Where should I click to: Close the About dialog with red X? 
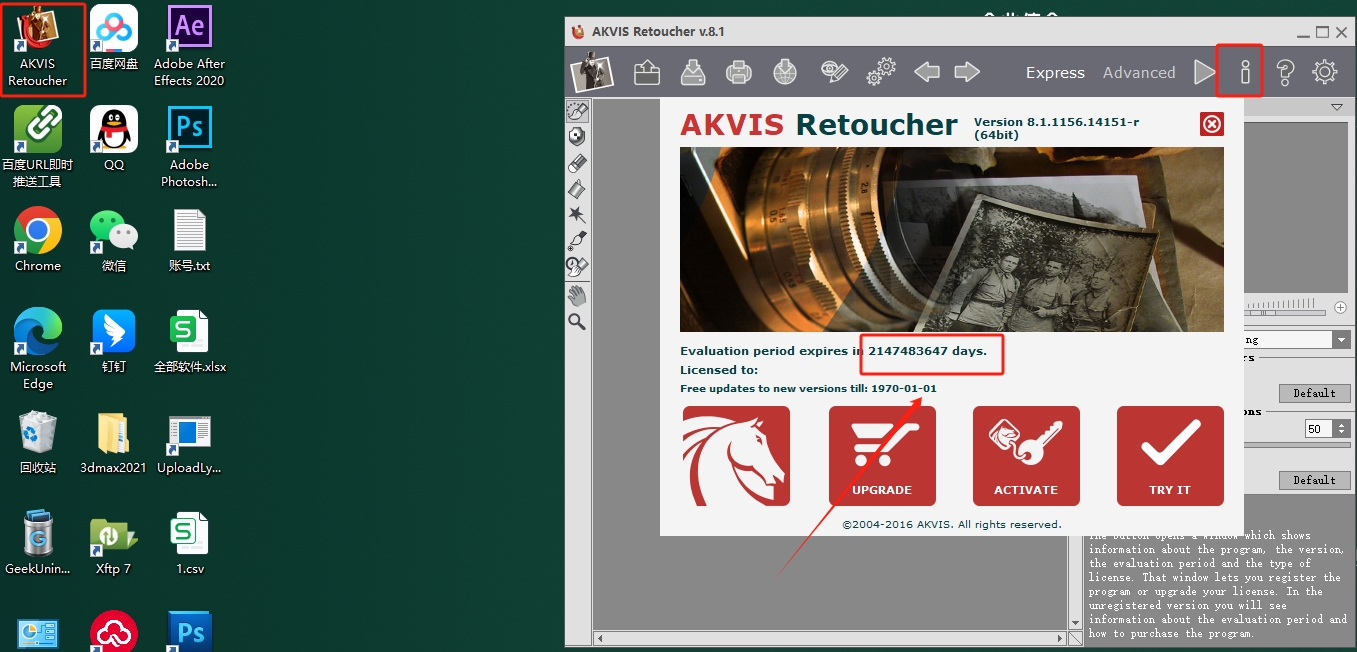click(x=1211, y=124)
